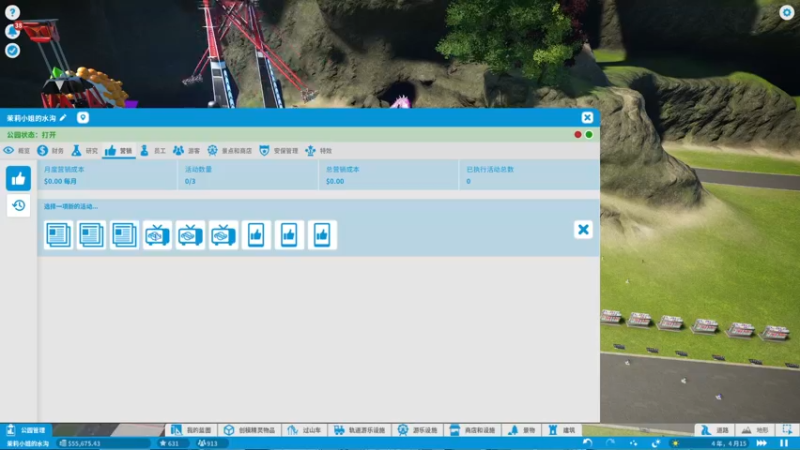Click the scattered dots icon beside redo
This screenshot has height=450, width=800.
(633, 443)
